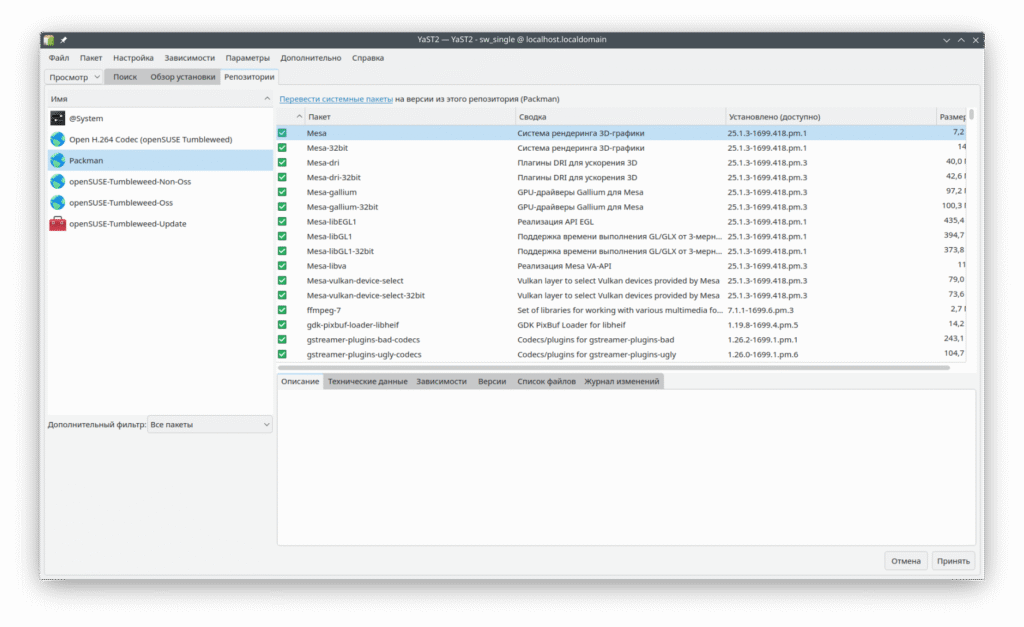The height and width of the screenshot is (627, 1024).
Task: Click the Реализация Mesa VA-API summary
Action: 564,266
